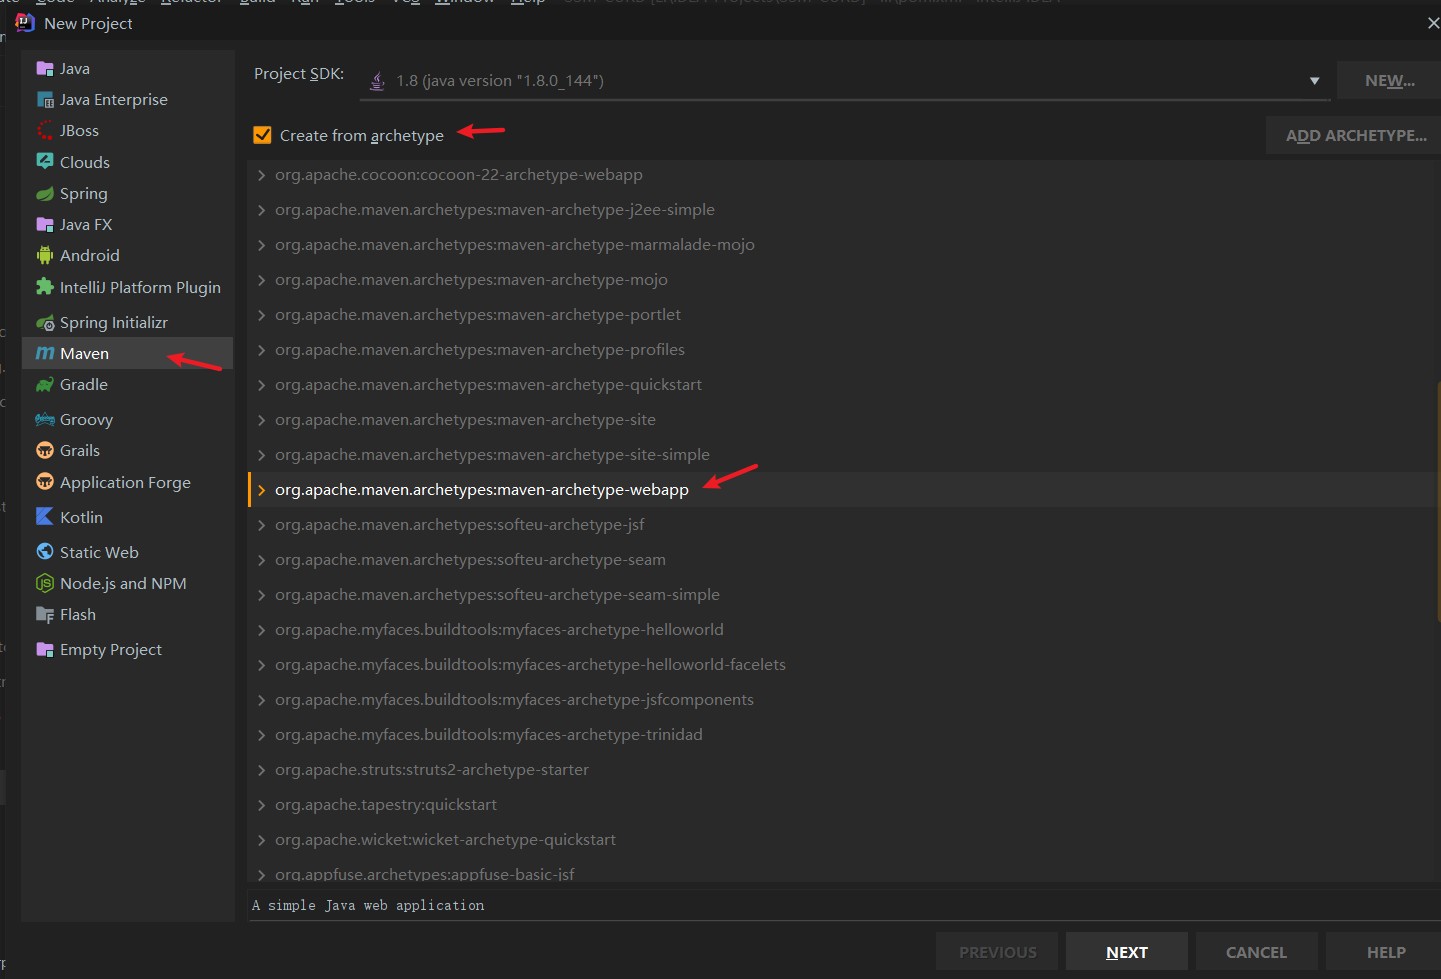The image size is (1441, 979).
Task: Click the JBoss icon
Action: click(45, 131)
